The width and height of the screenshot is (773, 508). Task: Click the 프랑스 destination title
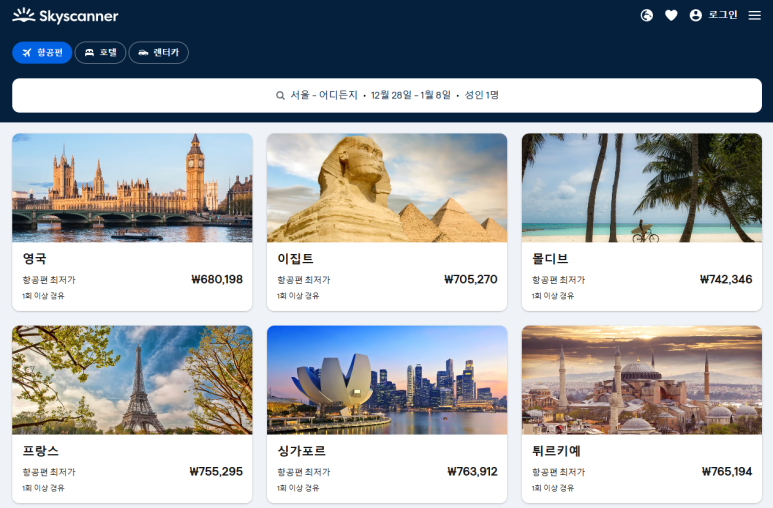coord(41,451)
